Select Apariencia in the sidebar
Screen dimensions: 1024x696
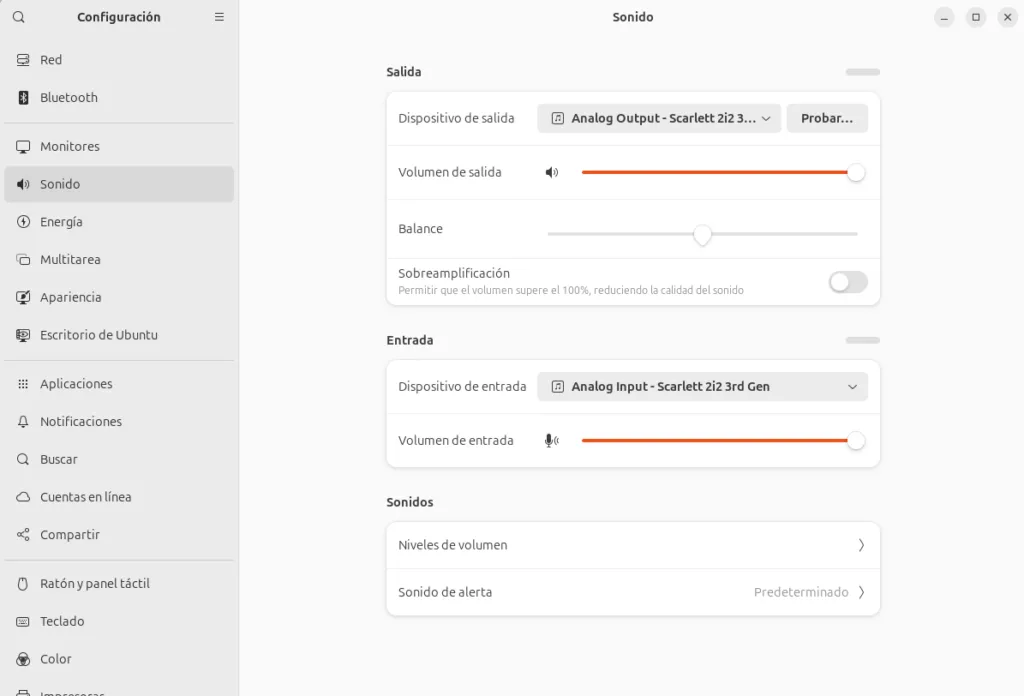[70, 297]
